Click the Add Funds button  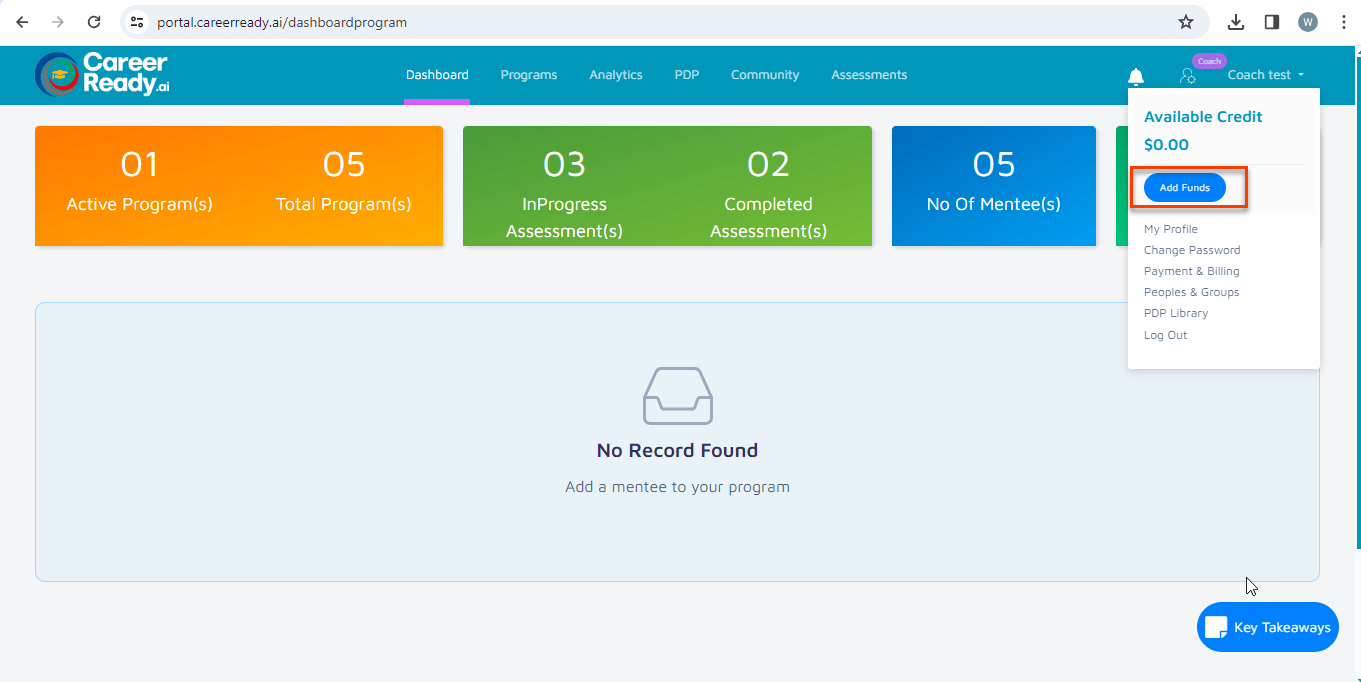click(1184, 187)
